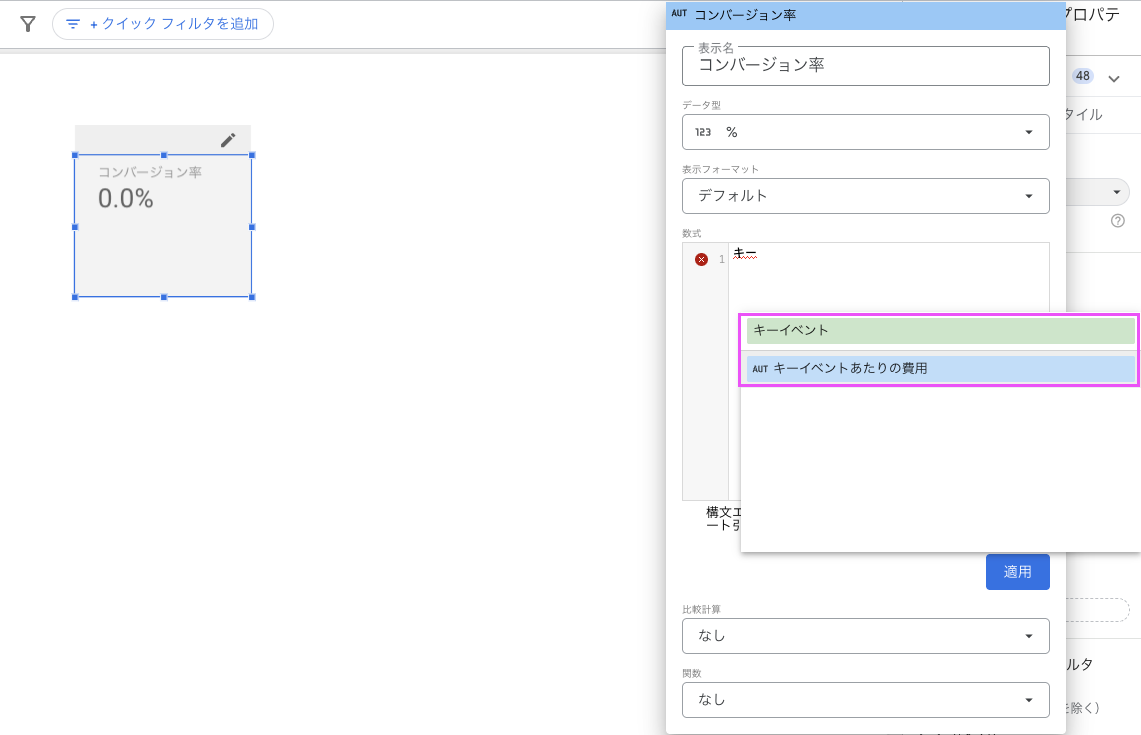Edit the 表示名 name field
1141x735 pixels.
click(865, 65)
